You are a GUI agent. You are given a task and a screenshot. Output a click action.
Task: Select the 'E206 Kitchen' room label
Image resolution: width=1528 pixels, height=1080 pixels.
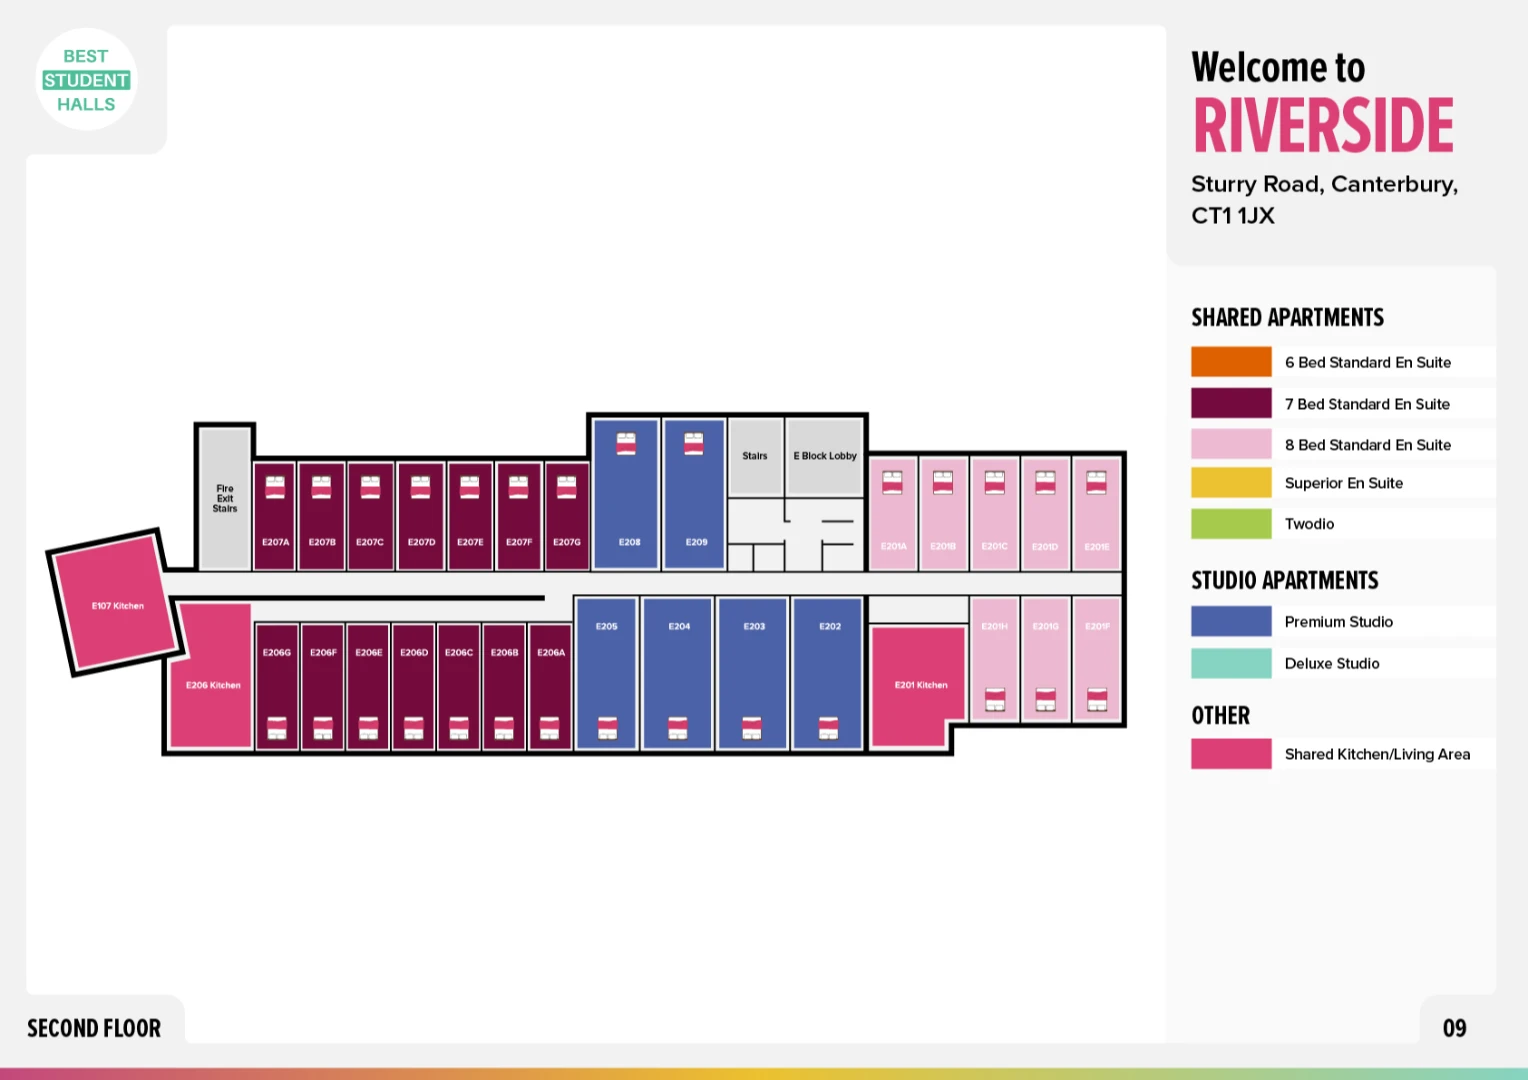(213, 685)
